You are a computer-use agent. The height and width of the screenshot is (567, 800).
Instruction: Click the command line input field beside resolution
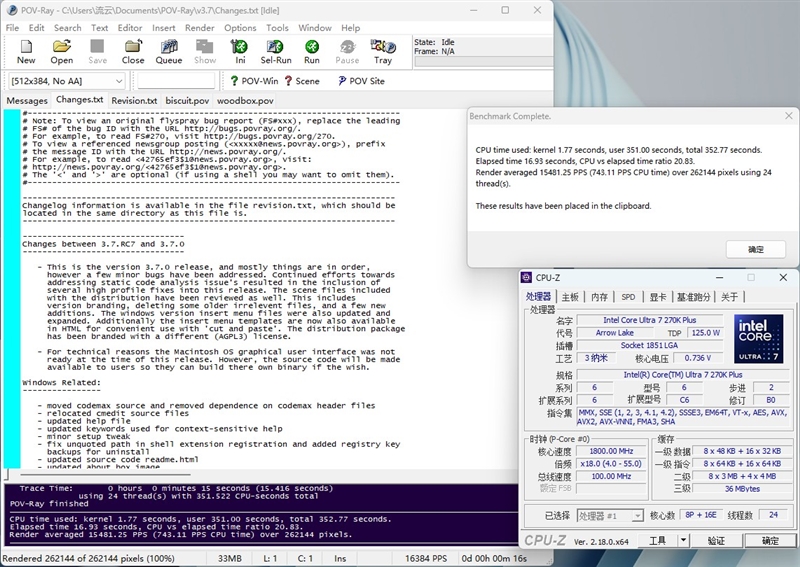click(x=176, y=81)
